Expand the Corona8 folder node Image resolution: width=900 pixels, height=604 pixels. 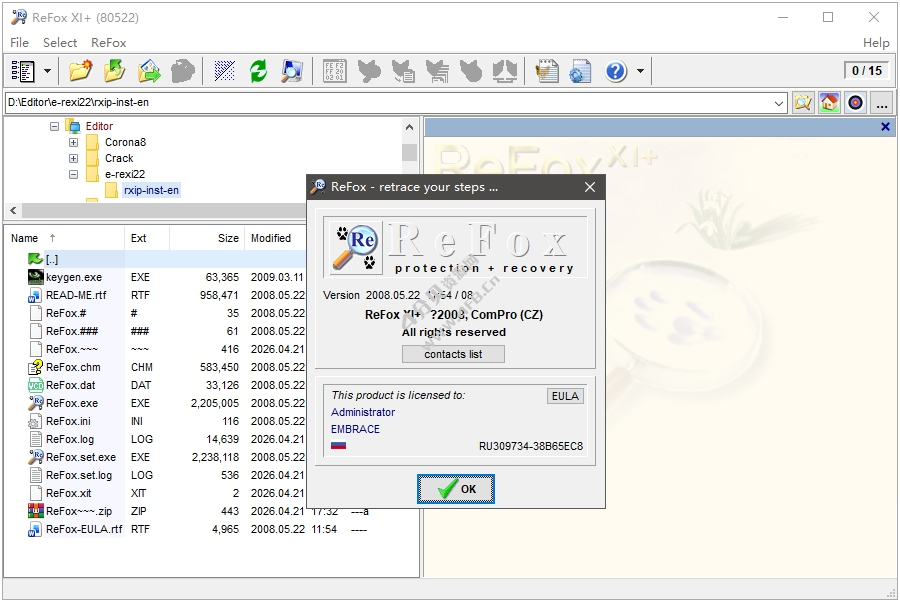click(73, 143)
